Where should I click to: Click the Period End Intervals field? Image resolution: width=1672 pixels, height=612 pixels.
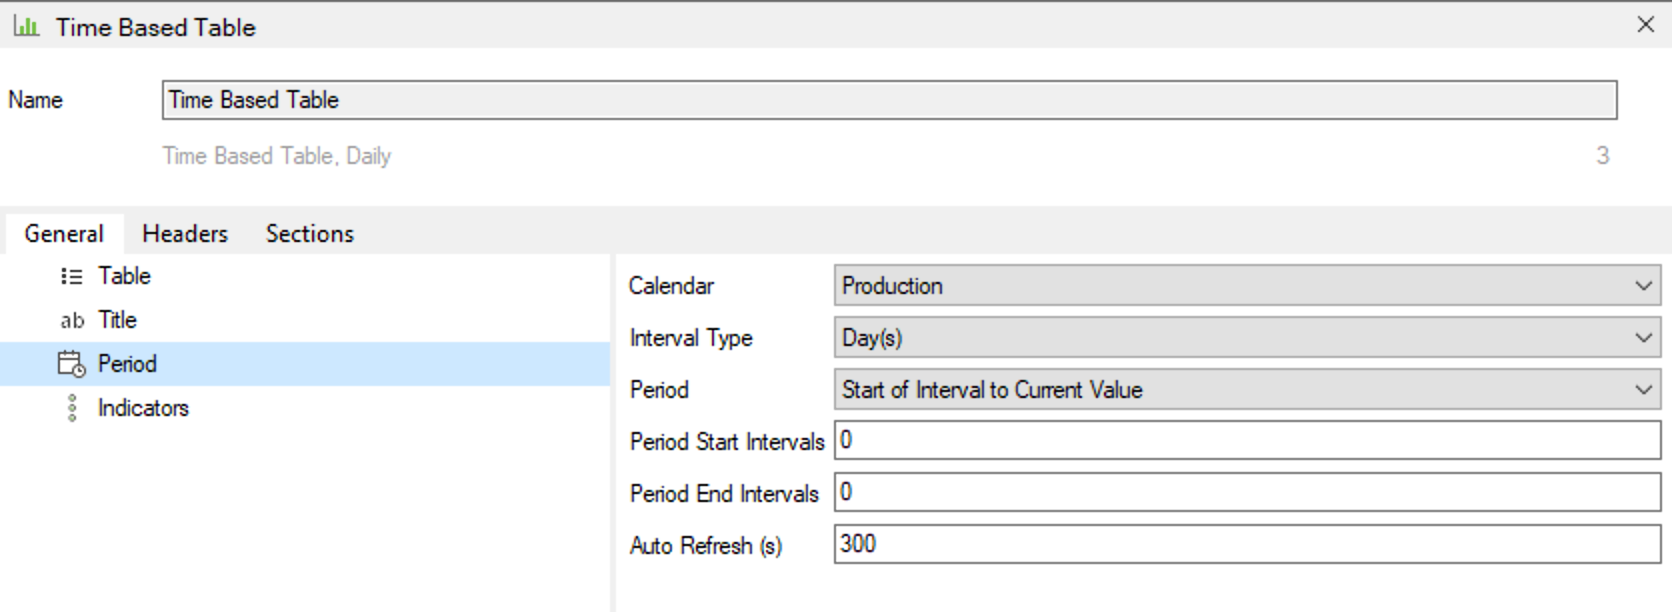tap(1247, 492)
